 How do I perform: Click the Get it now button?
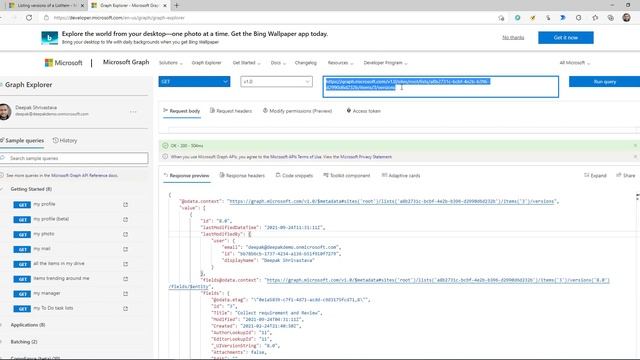pos(566,38)
